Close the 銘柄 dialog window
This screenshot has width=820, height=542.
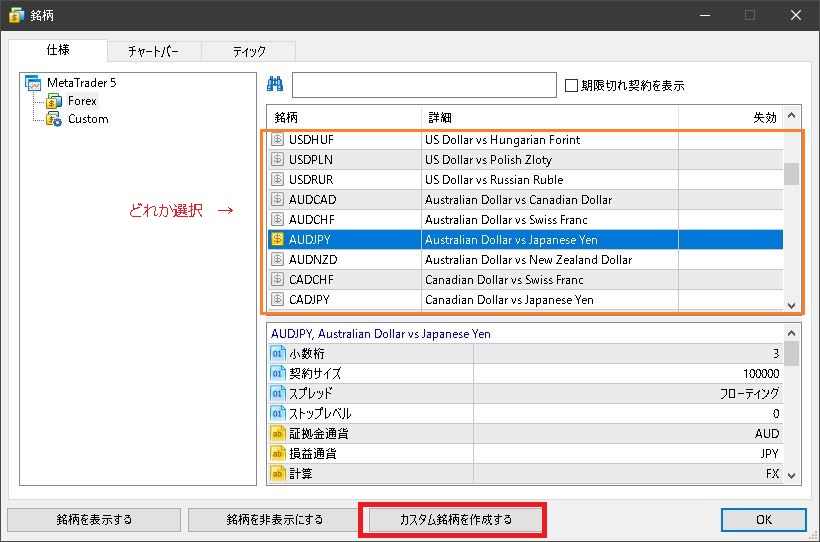(x=795, y=15)
